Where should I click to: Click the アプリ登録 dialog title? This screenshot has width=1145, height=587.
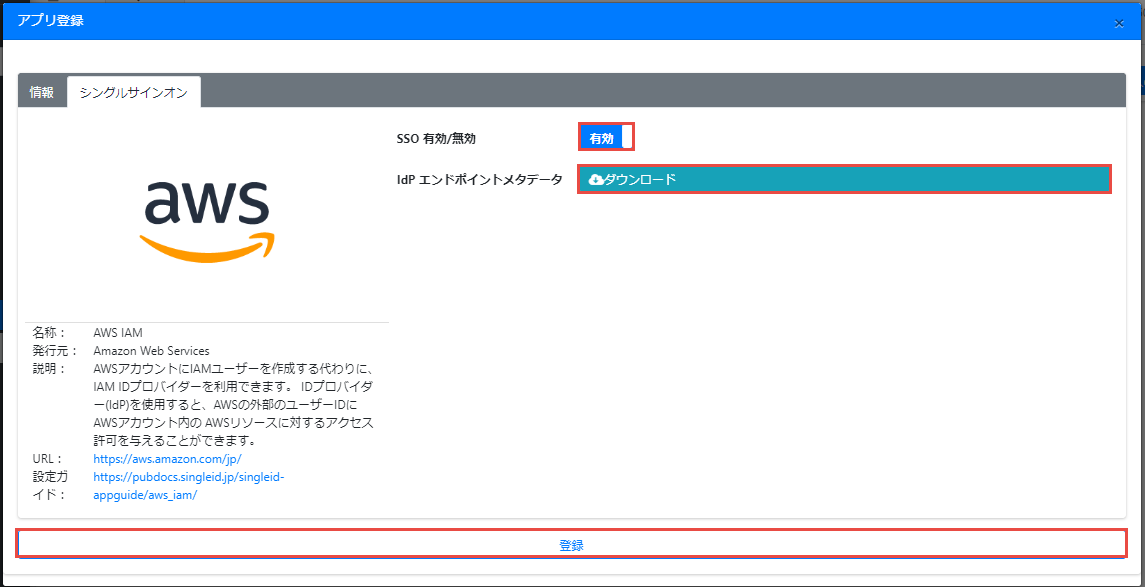[50, 20]
